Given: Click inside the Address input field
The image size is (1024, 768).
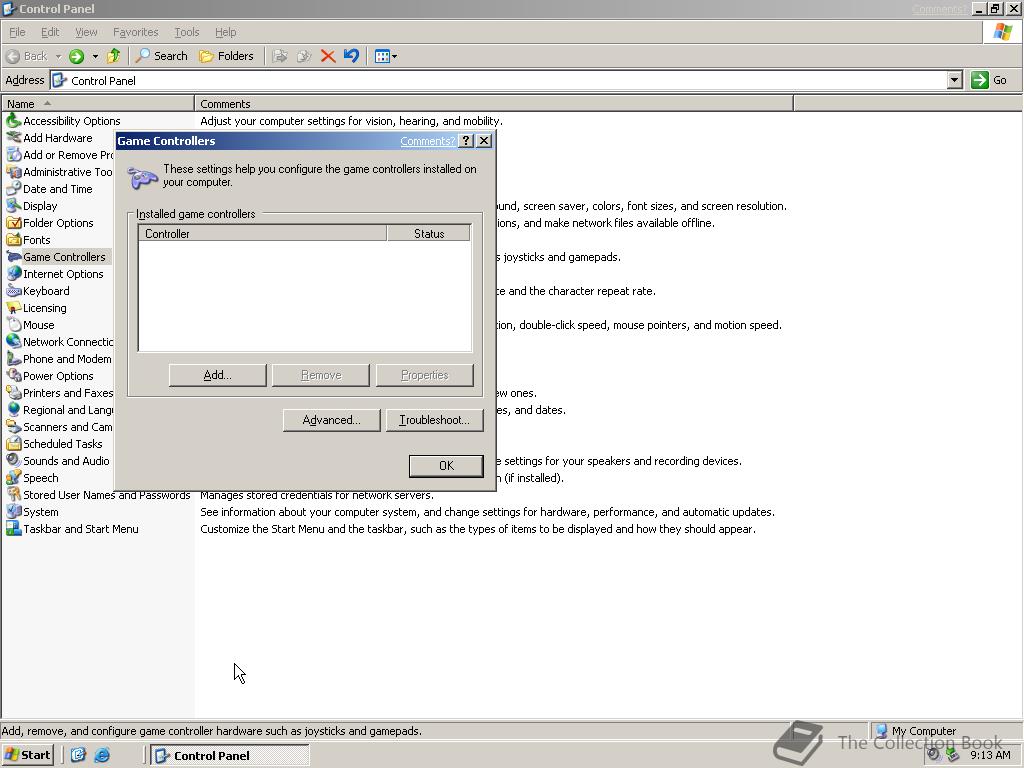Looking at the screenshot, I should click(x=499, y=80).
